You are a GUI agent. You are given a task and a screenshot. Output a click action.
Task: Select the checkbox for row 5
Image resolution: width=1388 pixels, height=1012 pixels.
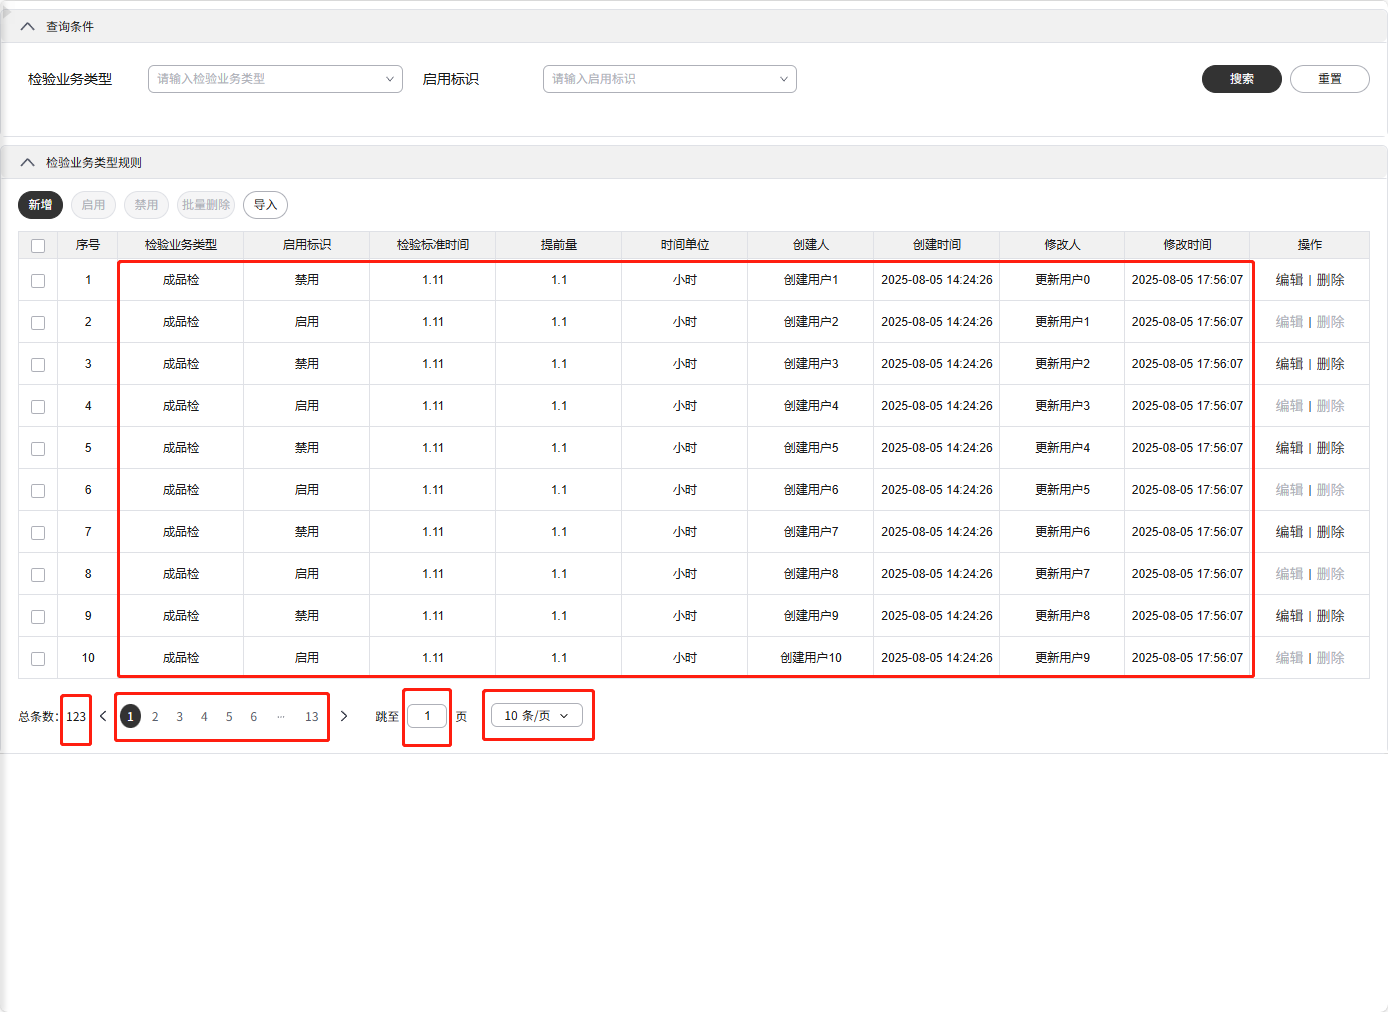[x=38, y=449]
